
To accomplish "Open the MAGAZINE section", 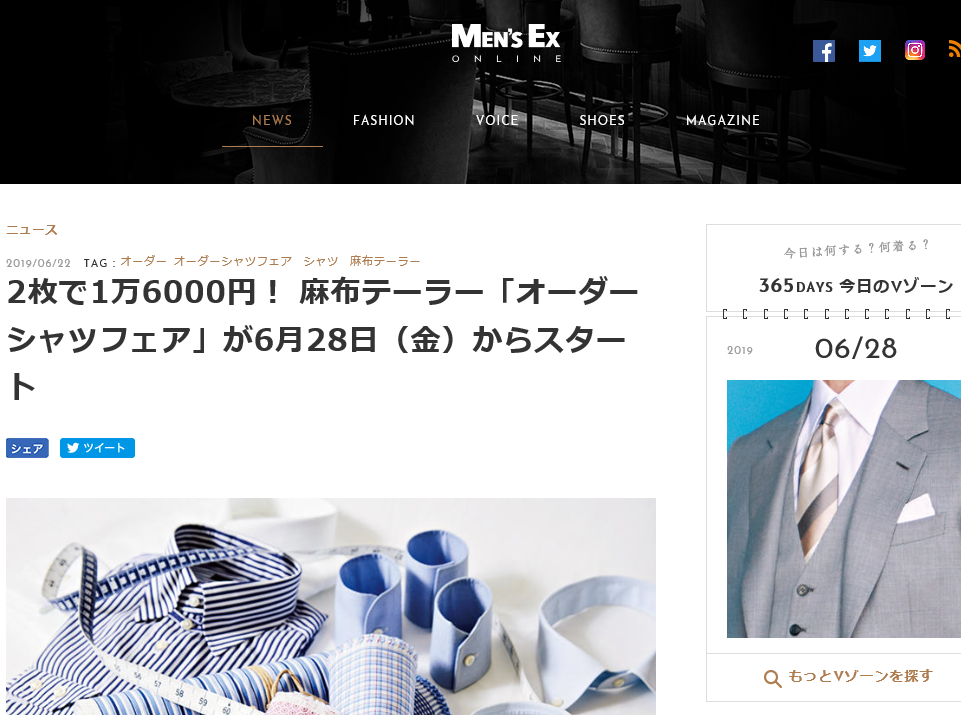I will 723,120.
